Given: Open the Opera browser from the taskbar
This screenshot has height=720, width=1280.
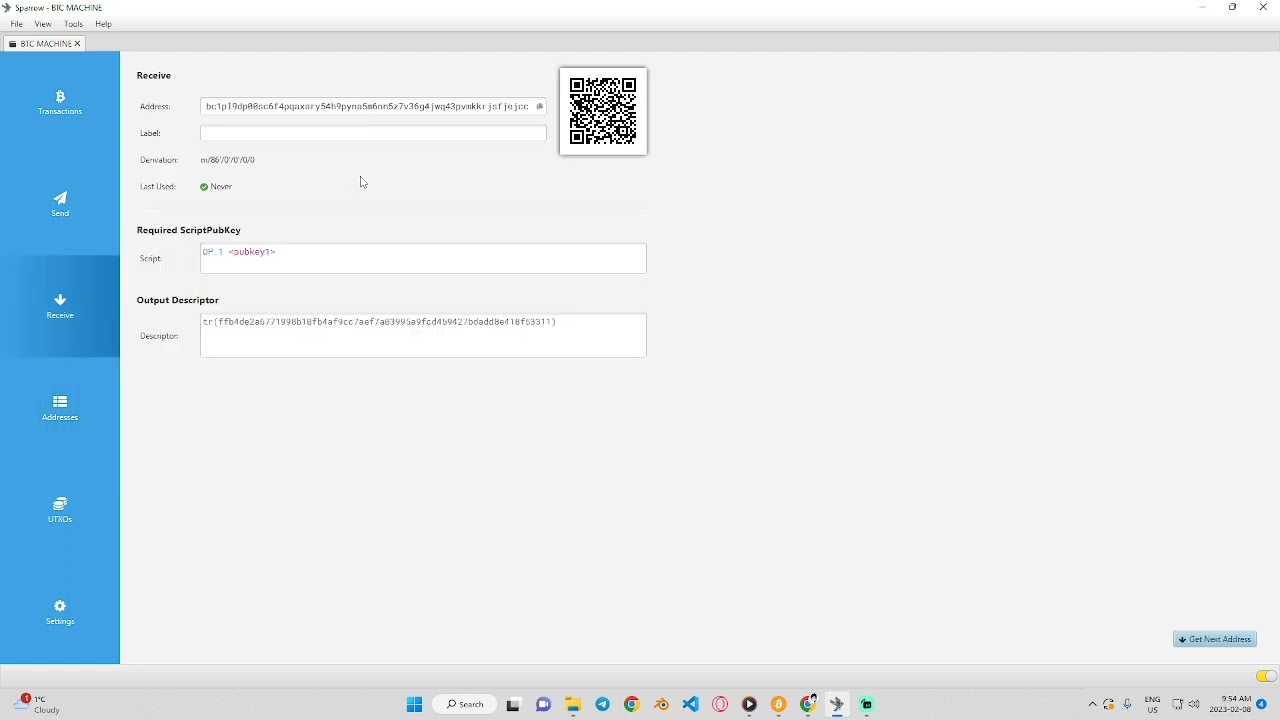Looking at the screenshot, I should (720, 704).
